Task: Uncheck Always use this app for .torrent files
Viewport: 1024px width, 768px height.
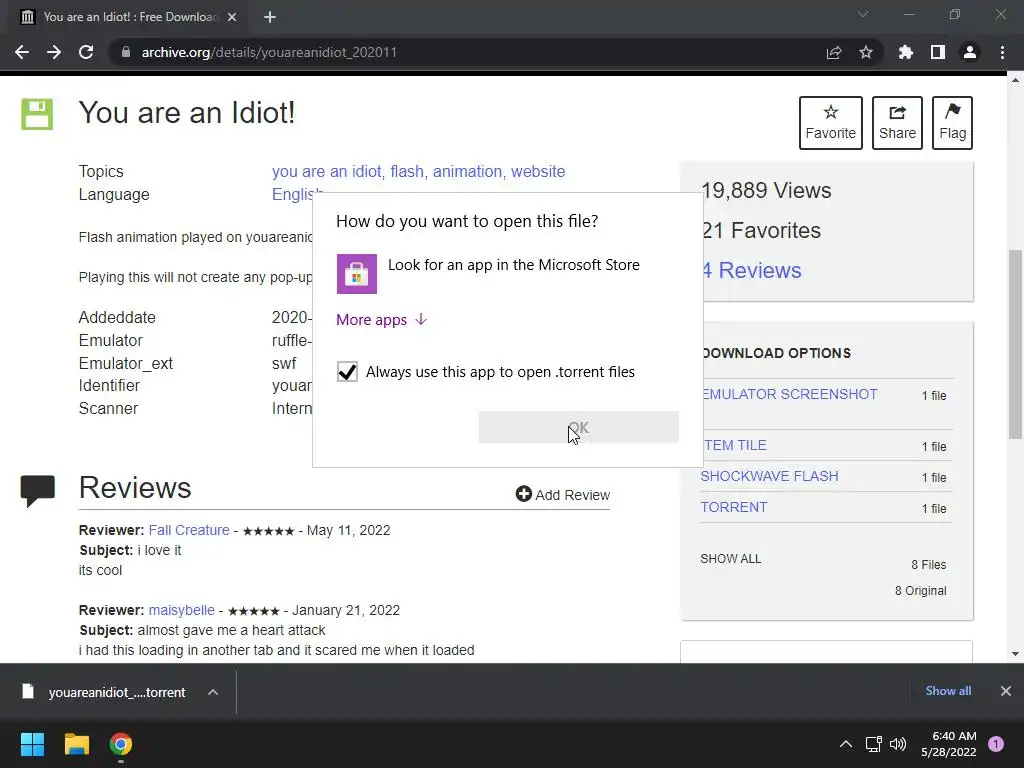Action: pos(347,372)
